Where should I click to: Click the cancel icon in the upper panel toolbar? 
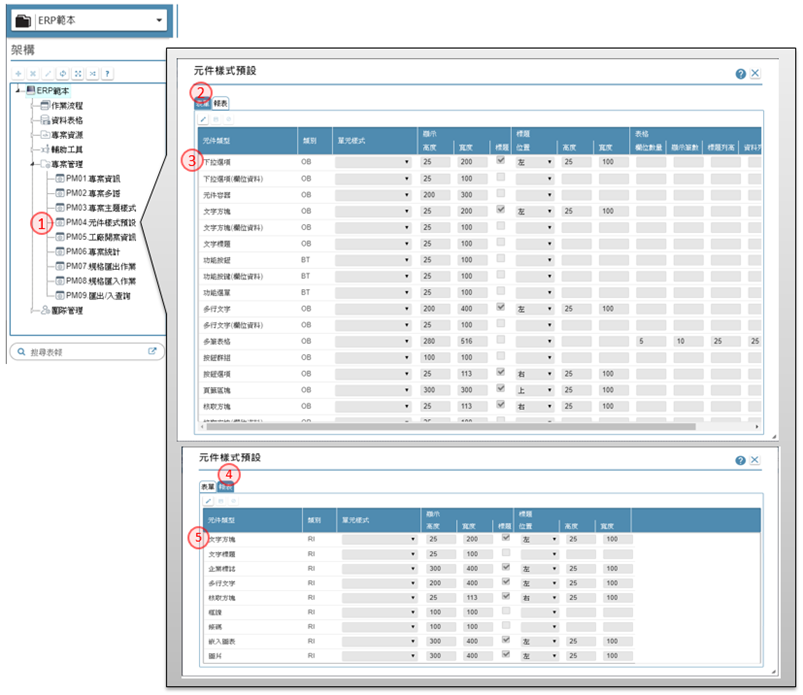click(228, 119)
